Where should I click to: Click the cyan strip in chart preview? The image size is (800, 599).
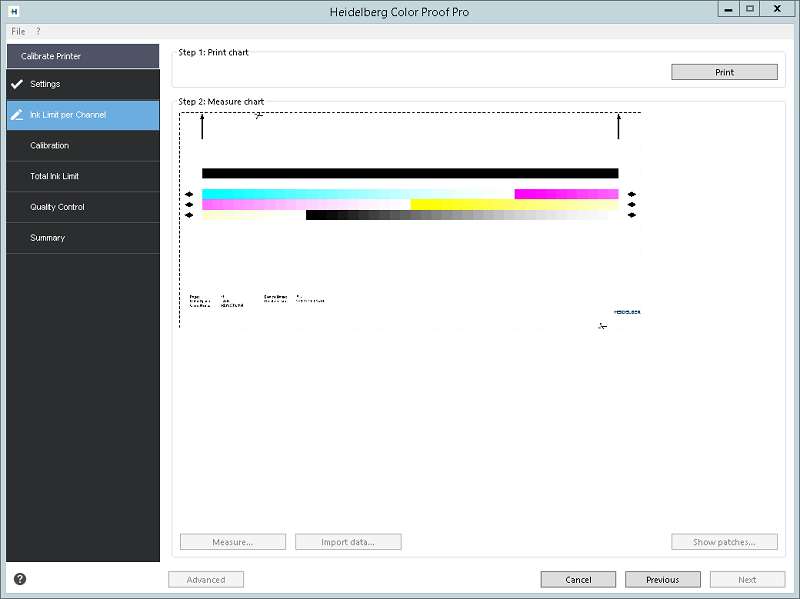point(358,194)
